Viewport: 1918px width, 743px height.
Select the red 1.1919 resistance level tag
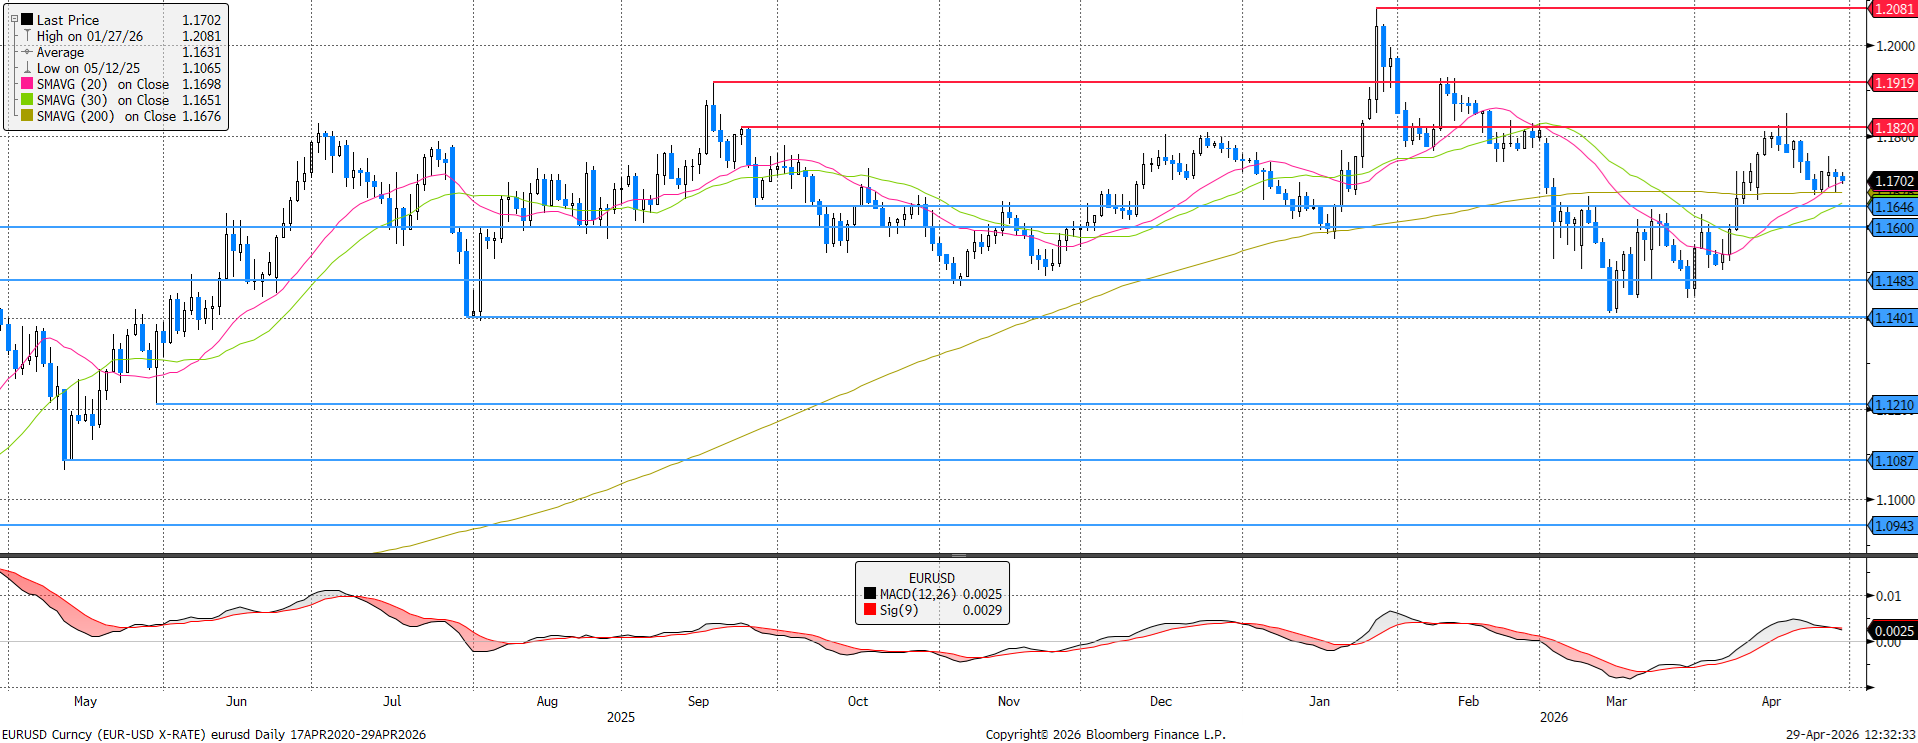pos(1892,83)
